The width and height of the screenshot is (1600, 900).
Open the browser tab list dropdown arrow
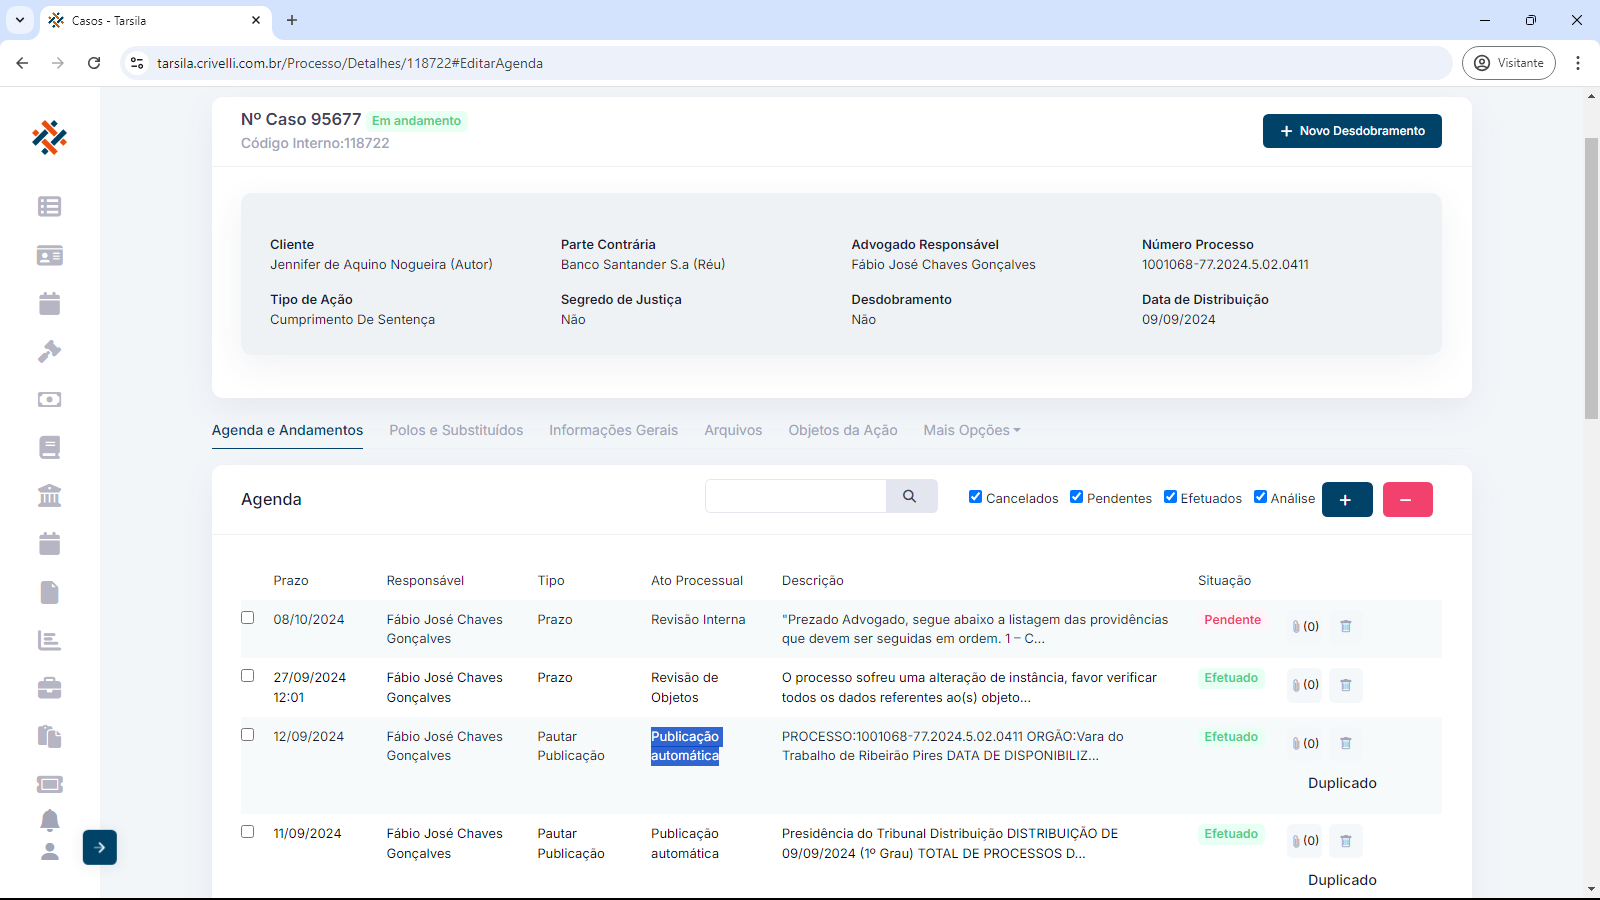[20, 20]
